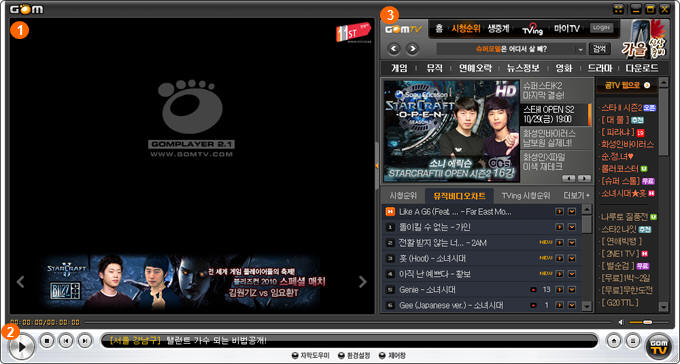Click the LOGIN button
This screenshot has width=680, height=364.
click(602, 28)
